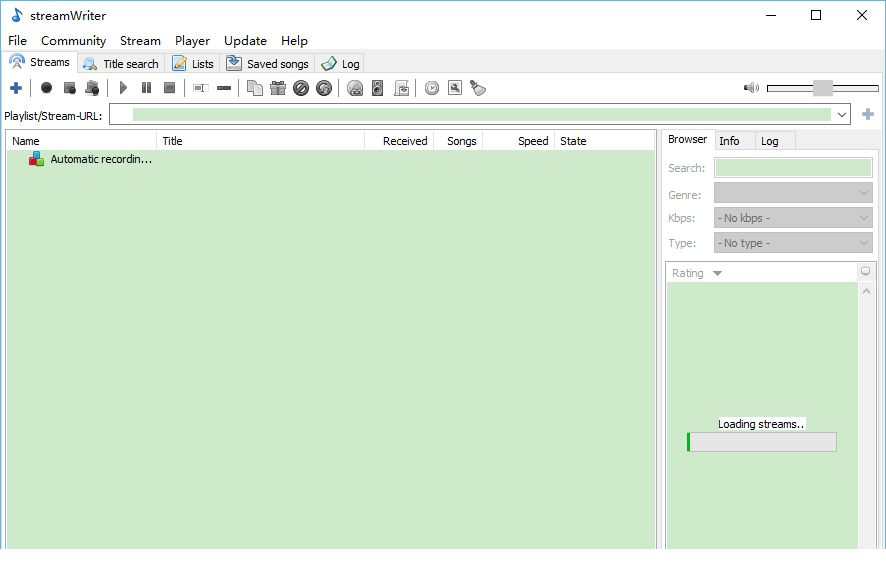The width and height of the screenshot is (886, 570).
Task: Open the Player menu
Action: click(192, 41)
